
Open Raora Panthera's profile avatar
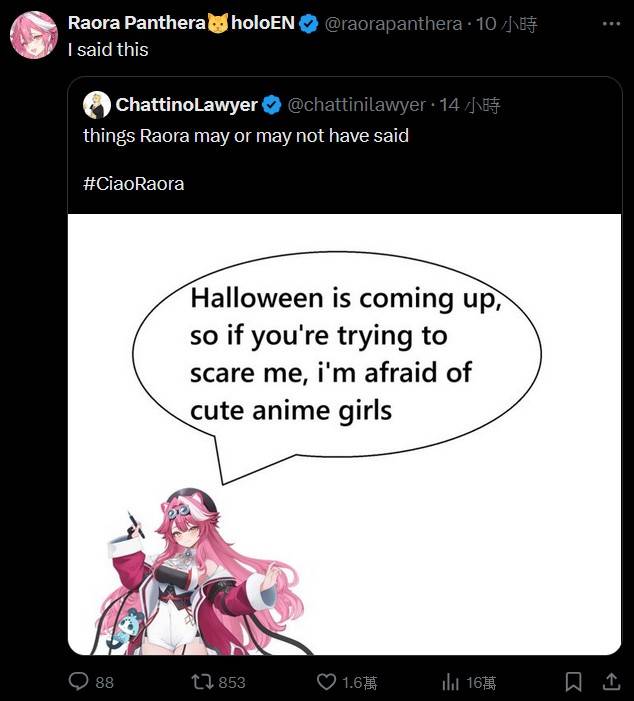(x=34, y=35)
